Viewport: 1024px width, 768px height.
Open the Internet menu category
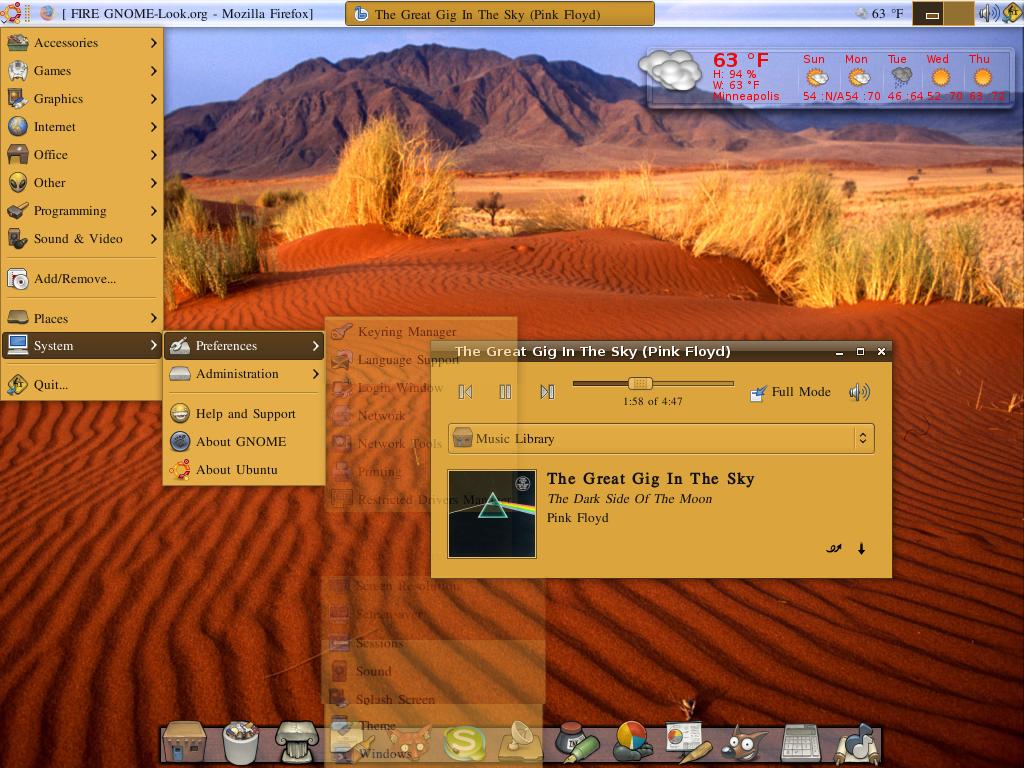pyautogui.click(x=82, y=127)
